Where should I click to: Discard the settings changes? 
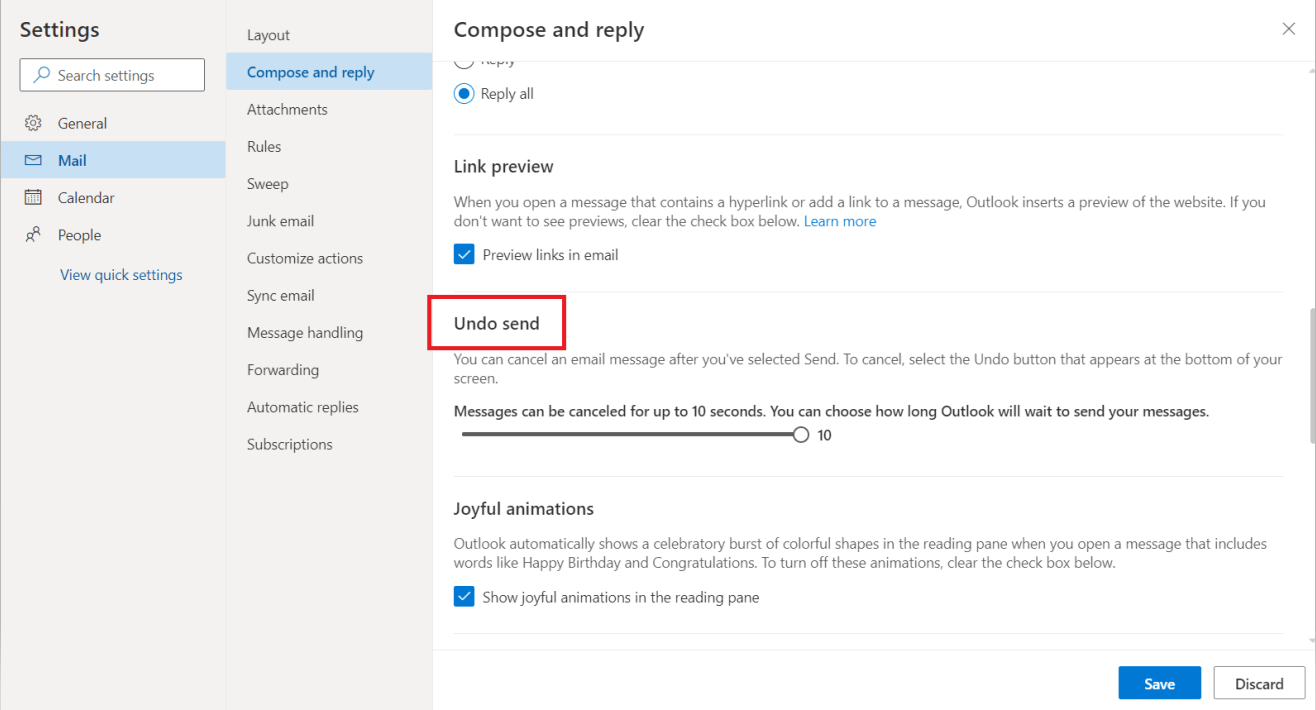[x=1259, y=683]
